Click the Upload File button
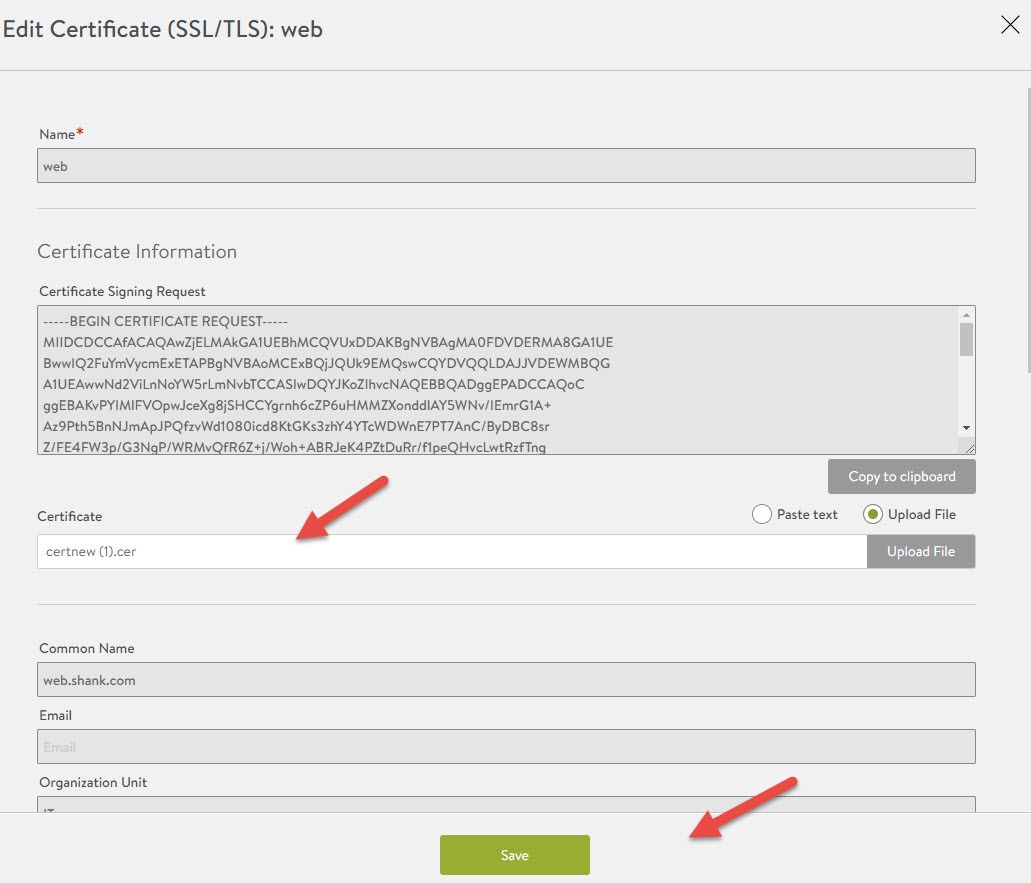The width and height of the screenshot is (1031, 883). tap(920, 551)
